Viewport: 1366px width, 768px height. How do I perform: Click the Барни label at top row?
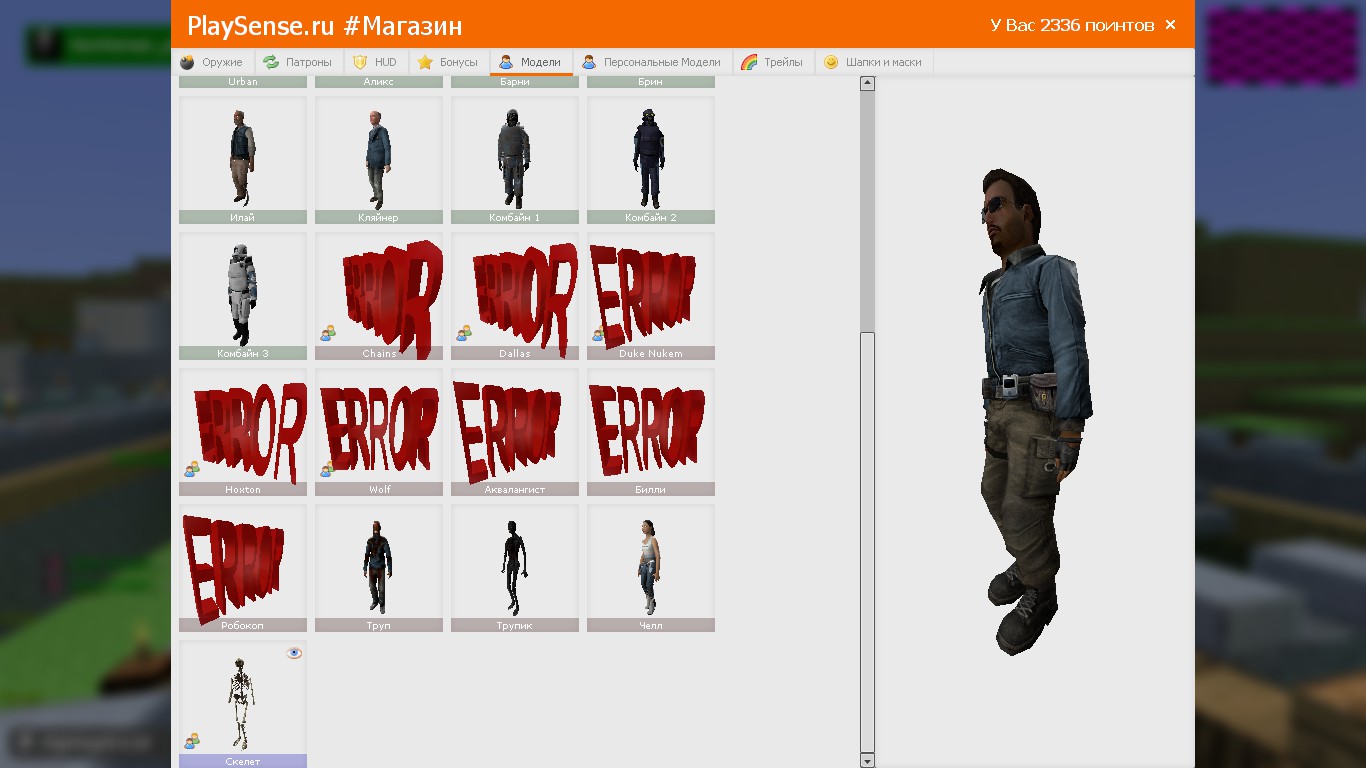pyautogui.click(x=515, y=82)
